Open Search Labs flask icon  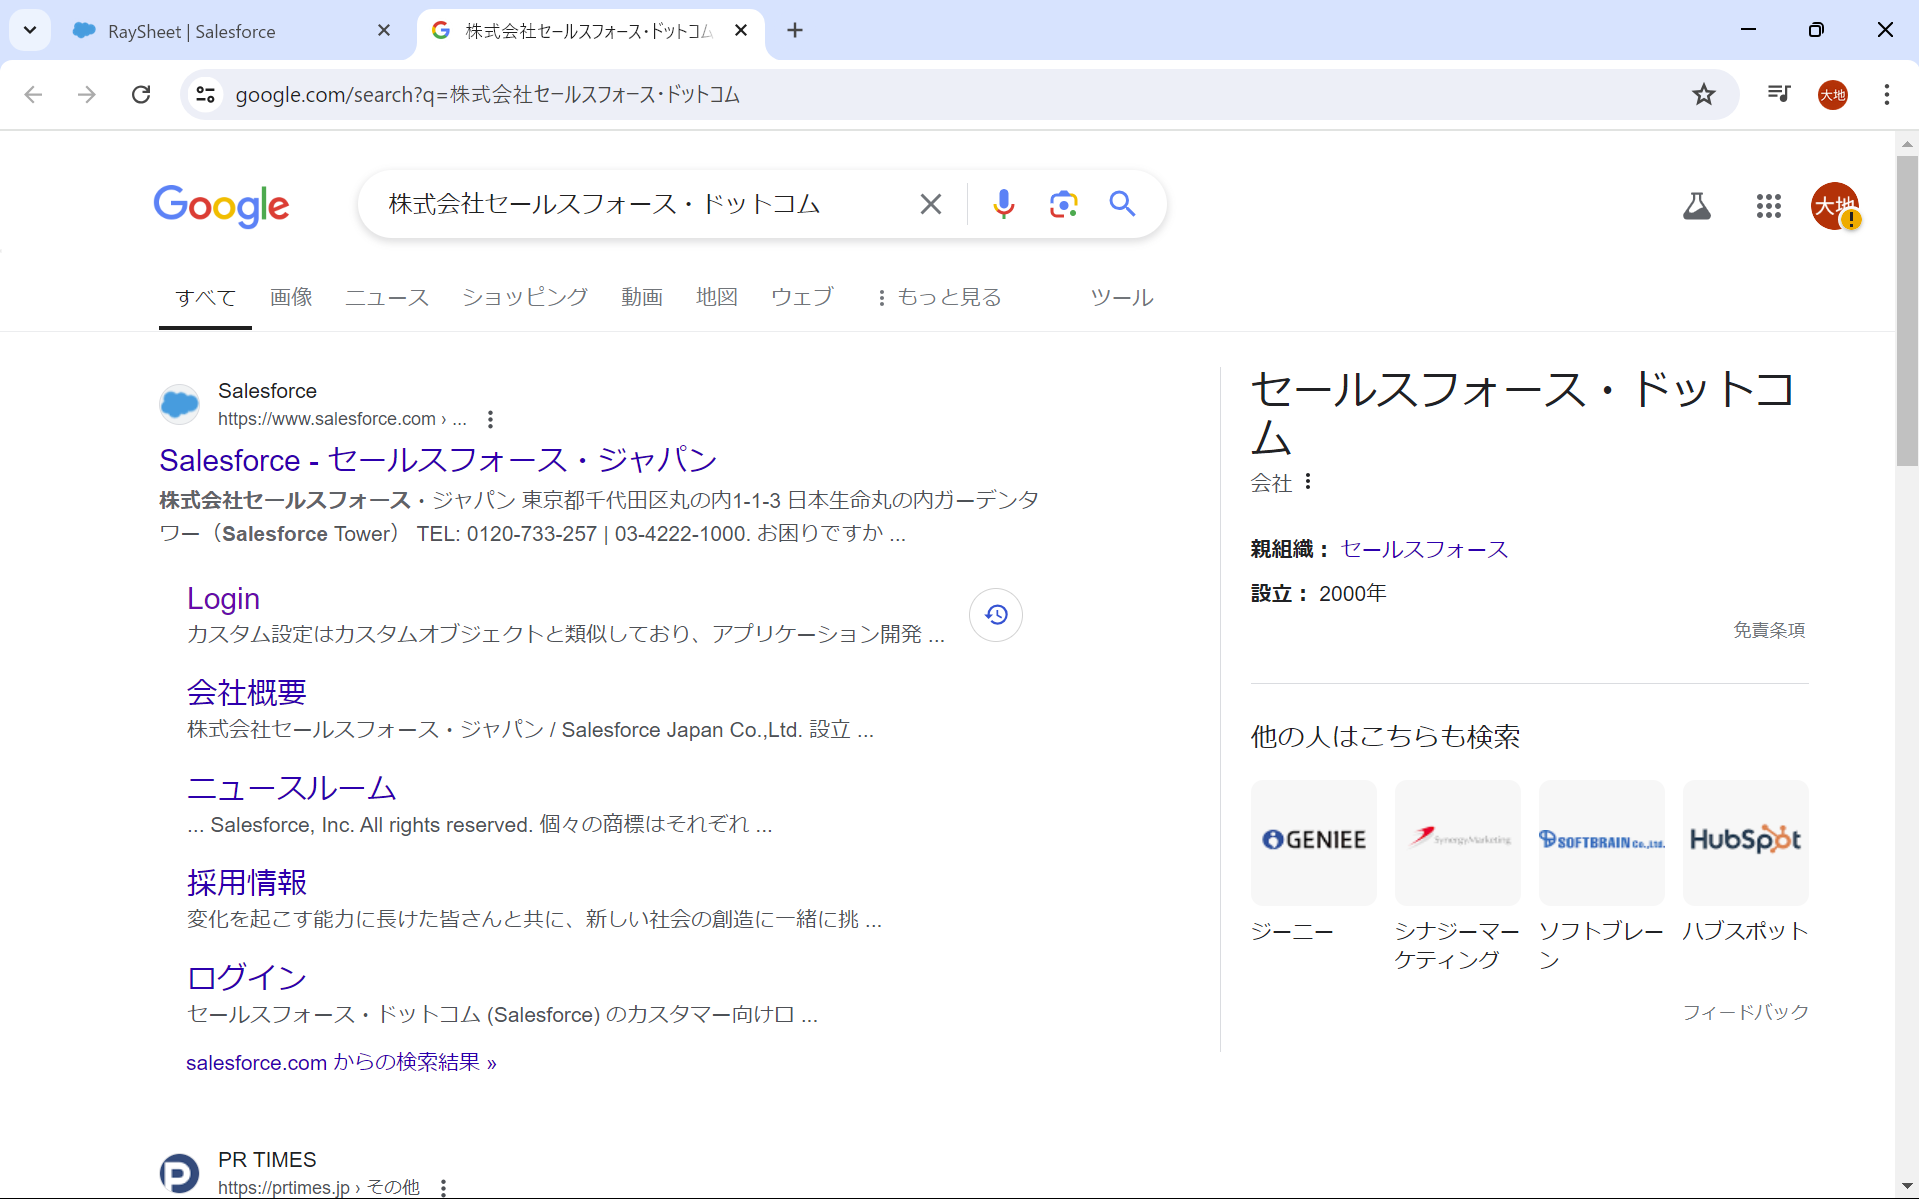1696,206
